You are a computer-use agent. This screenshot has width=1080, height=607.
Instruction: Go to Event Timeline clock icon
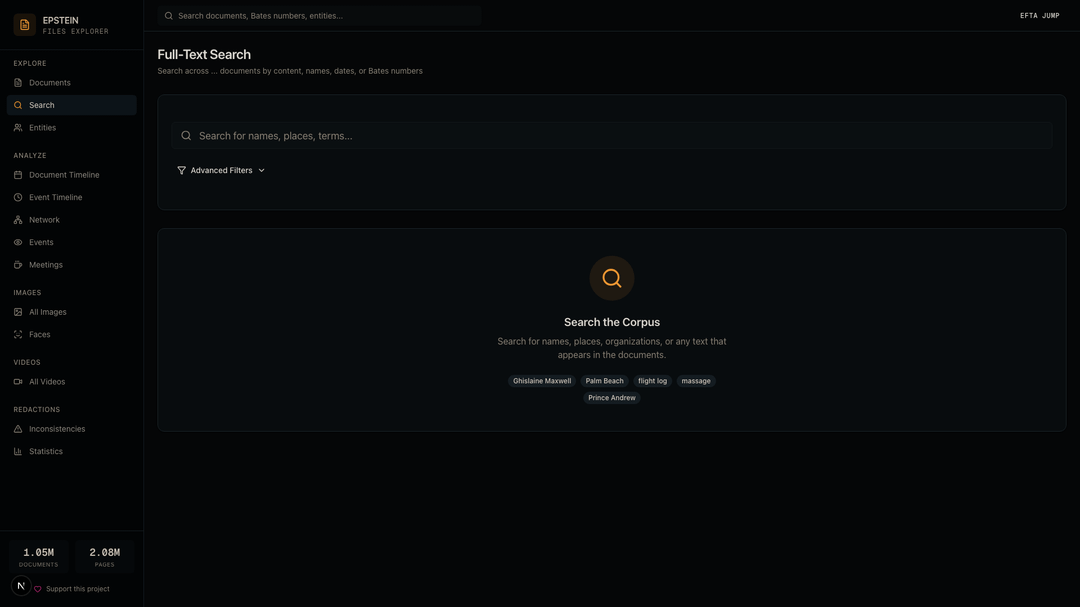[18, 198]
